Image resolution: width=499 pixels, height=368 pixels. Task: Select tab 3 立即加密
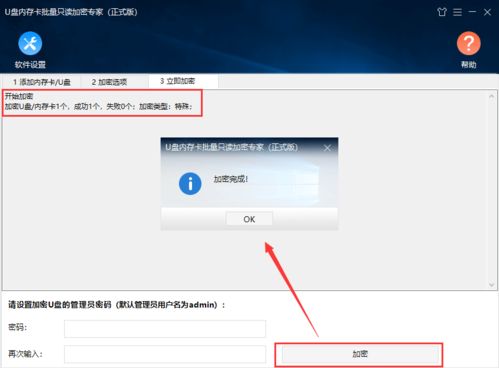pos(177,81)
